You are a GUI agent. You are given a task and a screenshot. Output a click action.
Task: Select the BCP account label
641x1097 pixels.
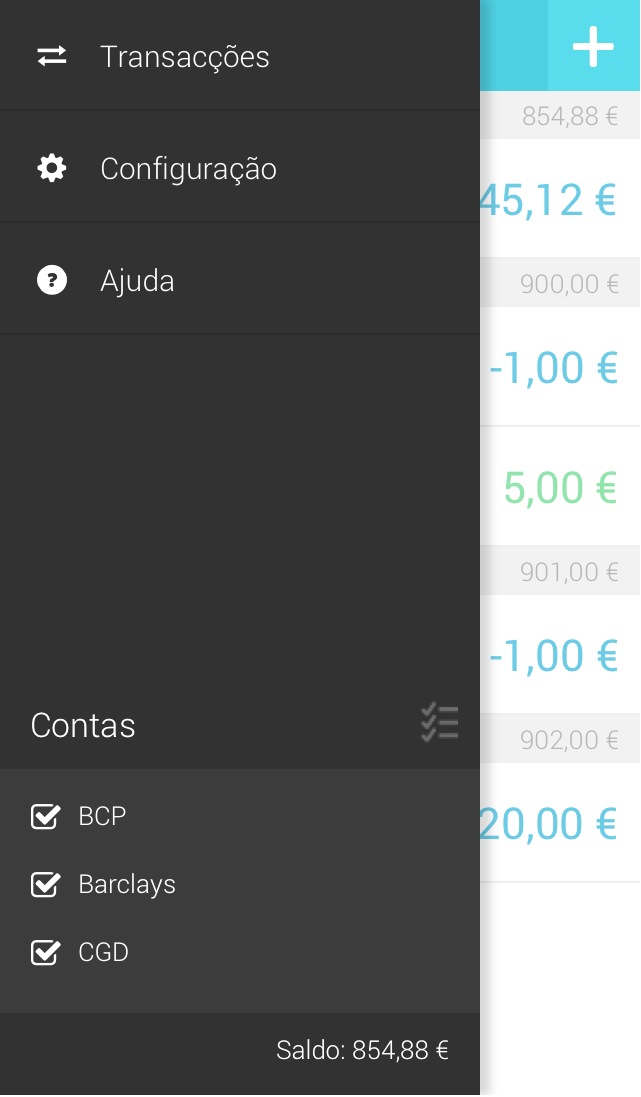click(102, 816)
